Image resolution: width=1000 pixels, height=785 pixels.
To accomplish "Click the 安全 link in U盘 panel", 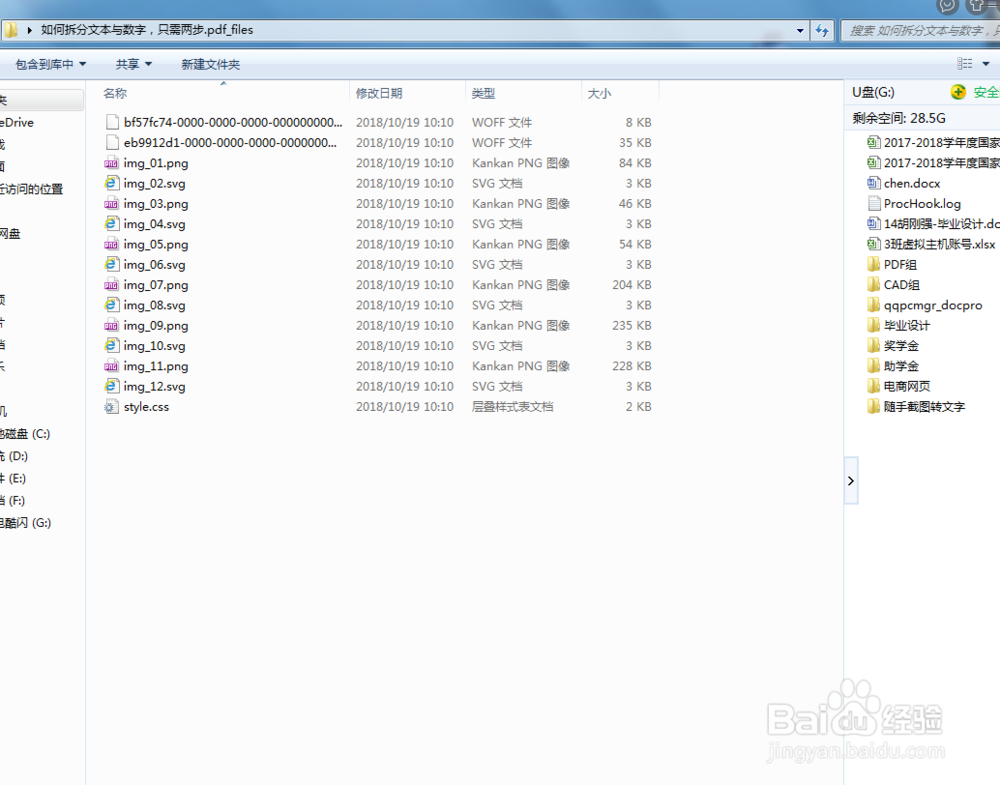I will pyautogui.click(x=986, y=92).
